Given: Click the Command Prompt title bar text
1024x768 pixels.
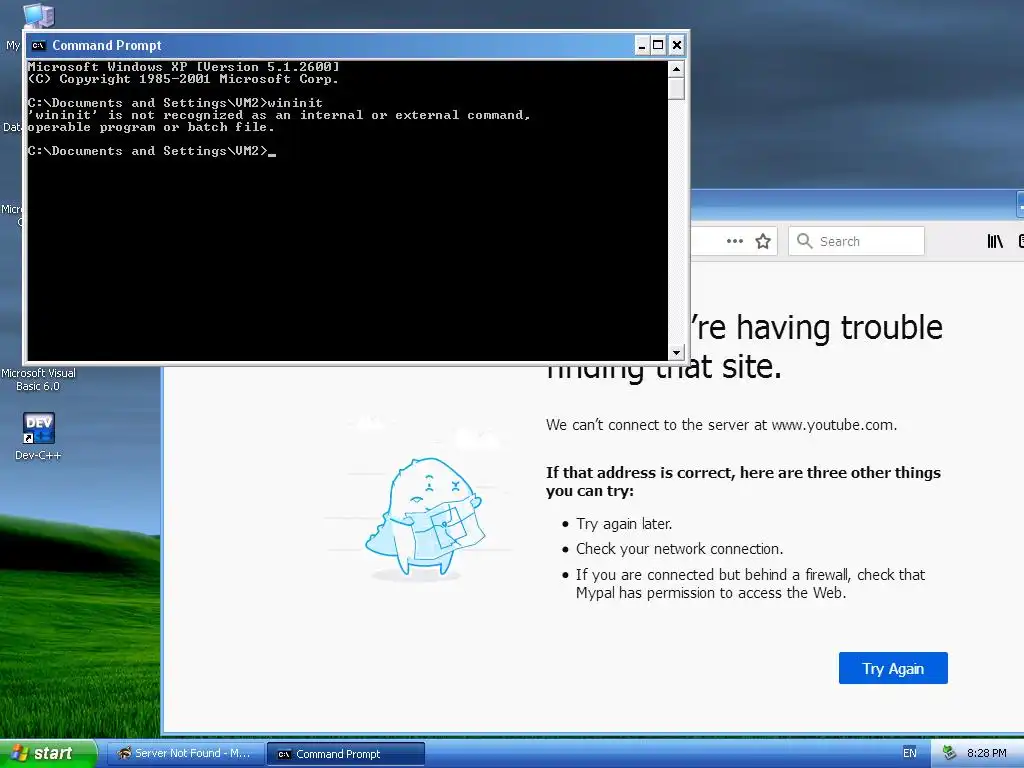Looking at the screenshot, I should [106, 45].
